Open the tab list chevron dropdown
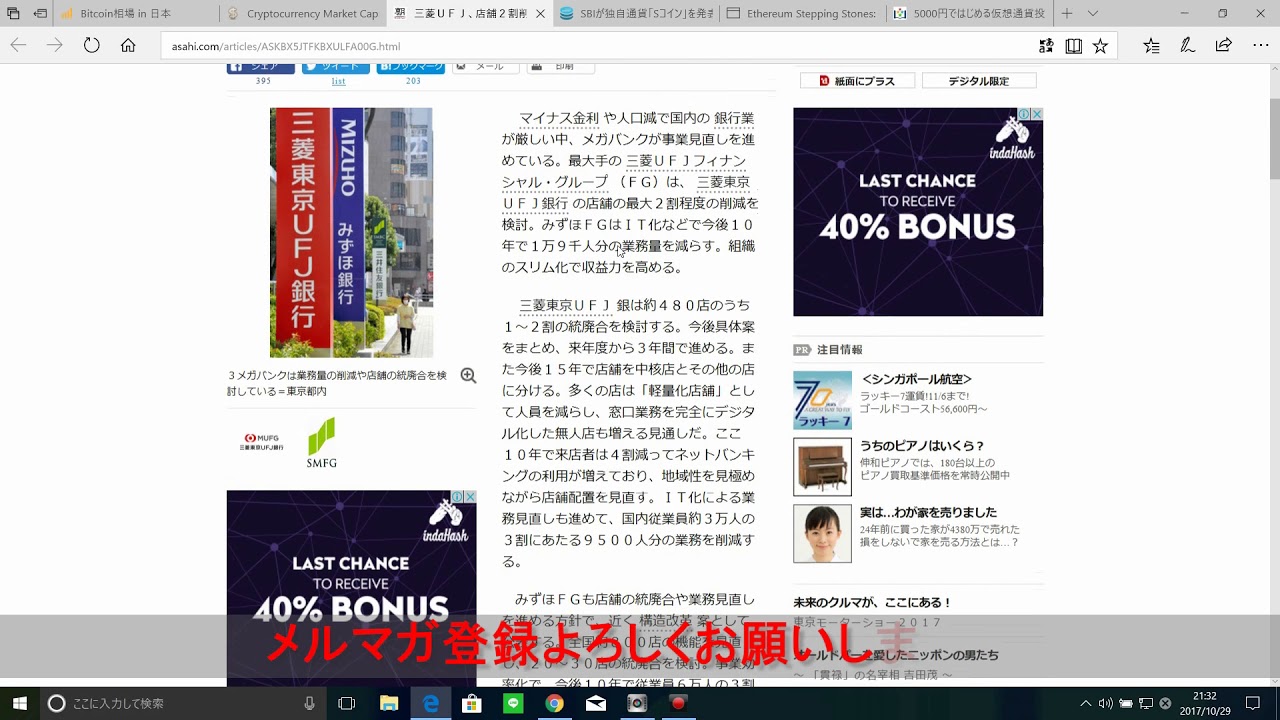Viewport: 1280px width, 720px height. 1093,14
